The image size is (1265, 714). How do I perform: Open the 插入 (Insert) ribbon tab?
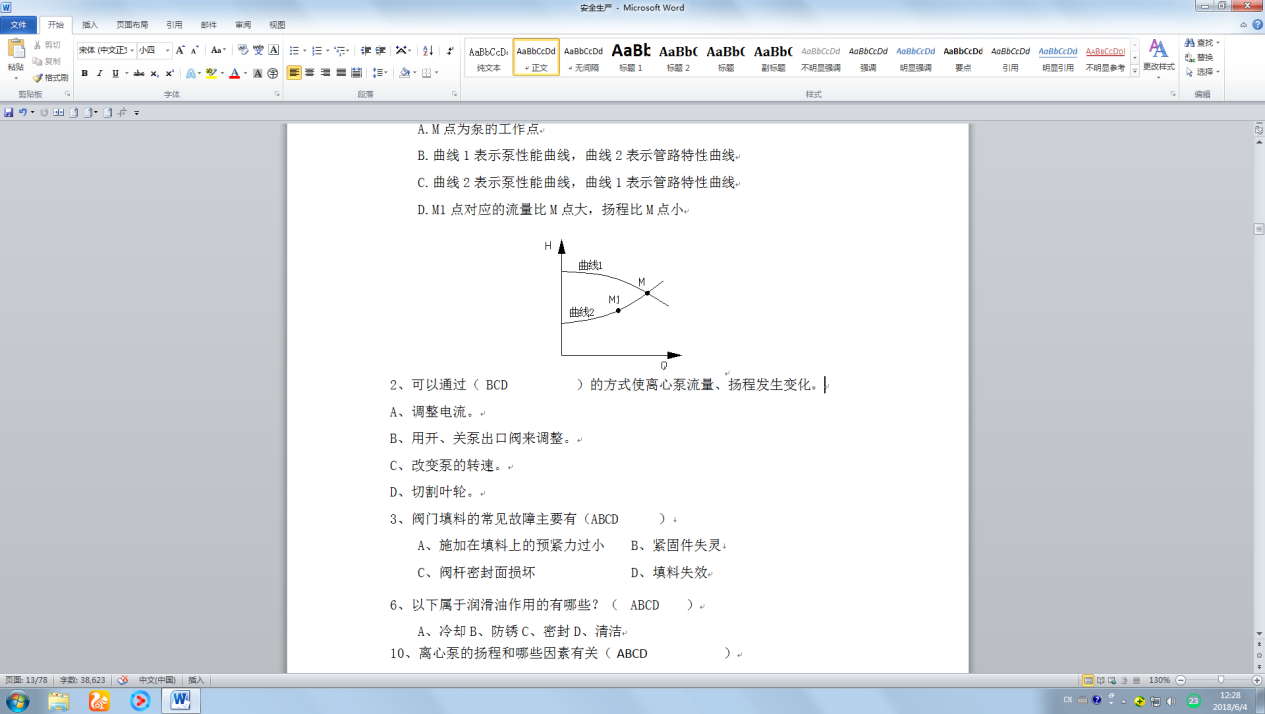[x=90, y=24]
